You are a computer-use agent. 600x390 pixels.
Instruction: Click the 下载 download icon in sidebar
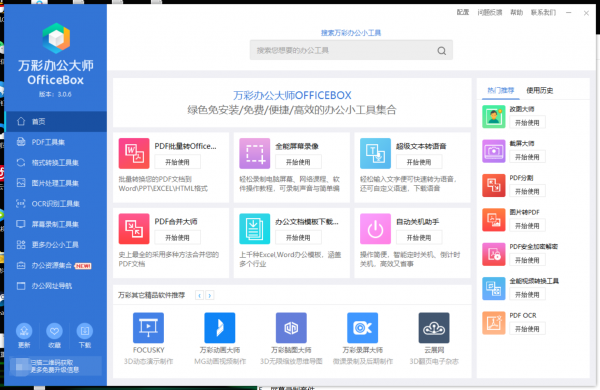coord(85,331)
